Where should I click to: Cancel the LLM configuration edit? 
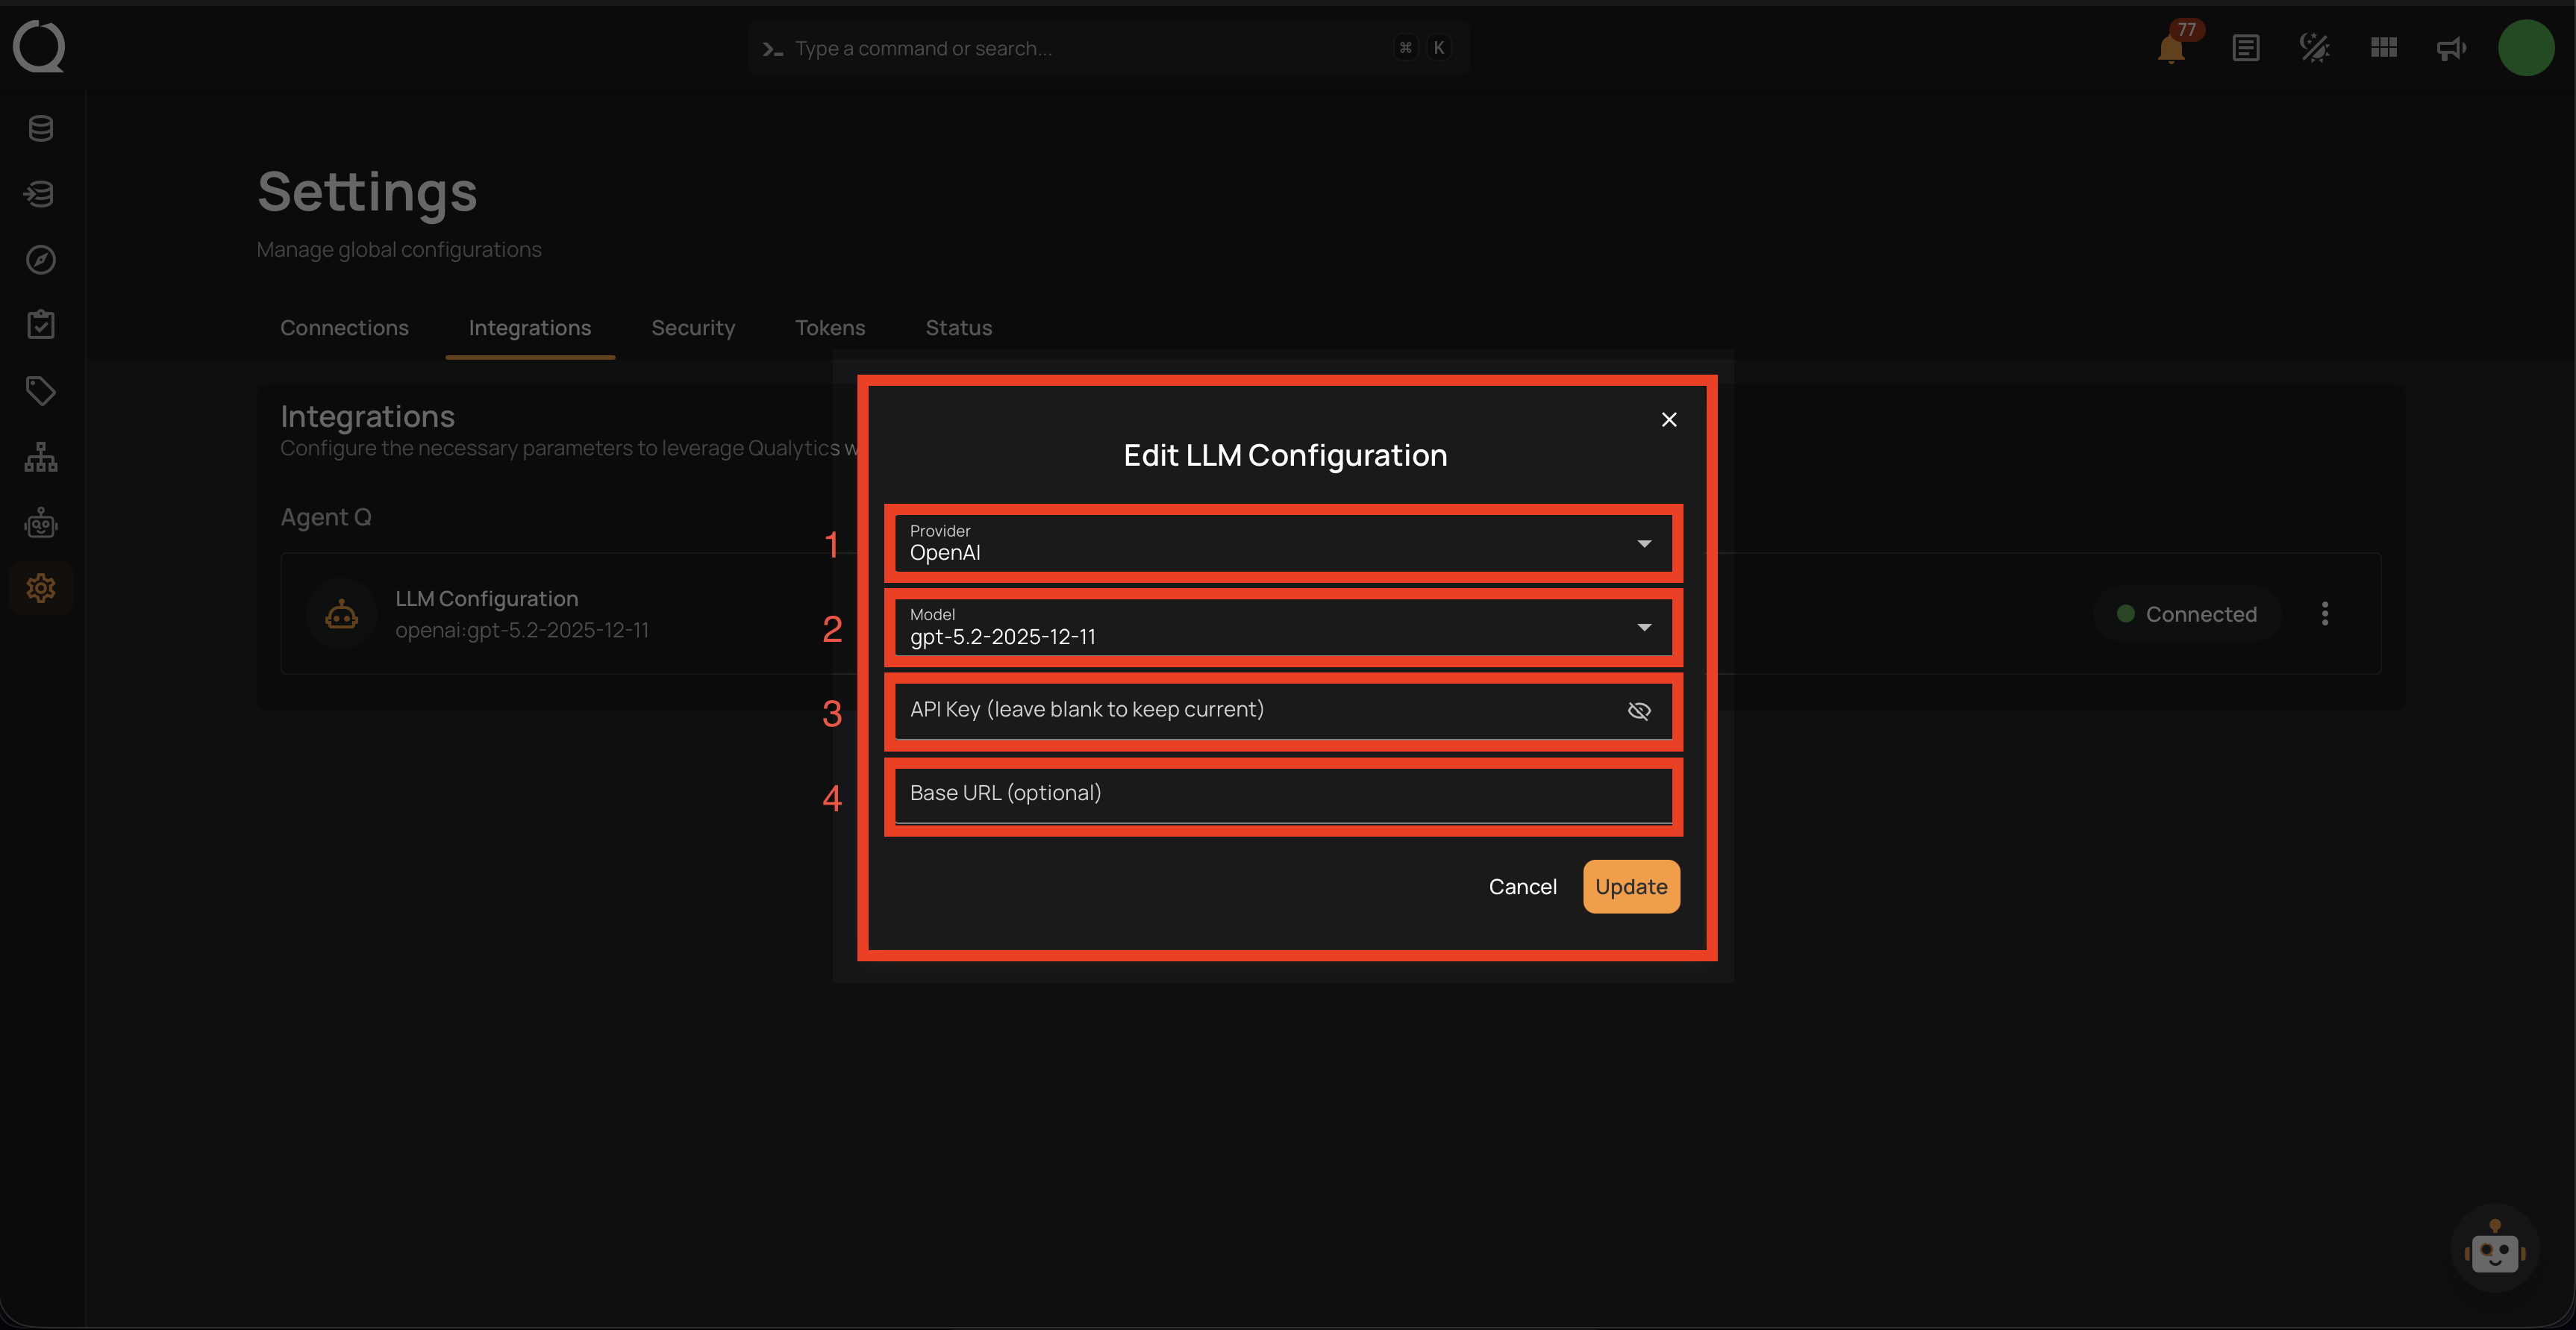pyautogui.click(x=1522, y=886)
